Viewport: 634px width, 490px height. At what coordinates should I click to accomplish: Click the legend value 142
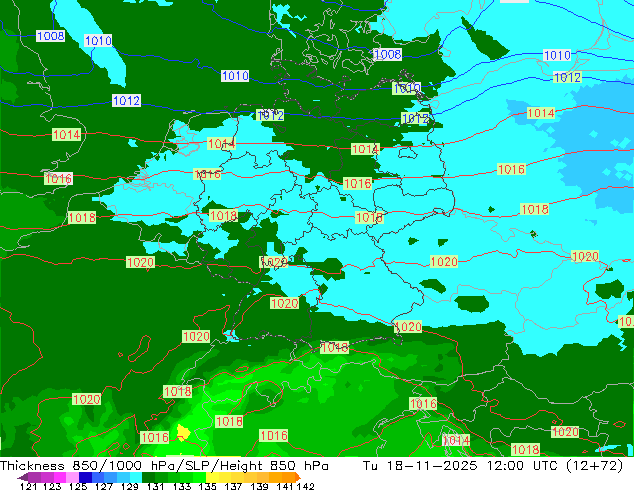[305, 486]
